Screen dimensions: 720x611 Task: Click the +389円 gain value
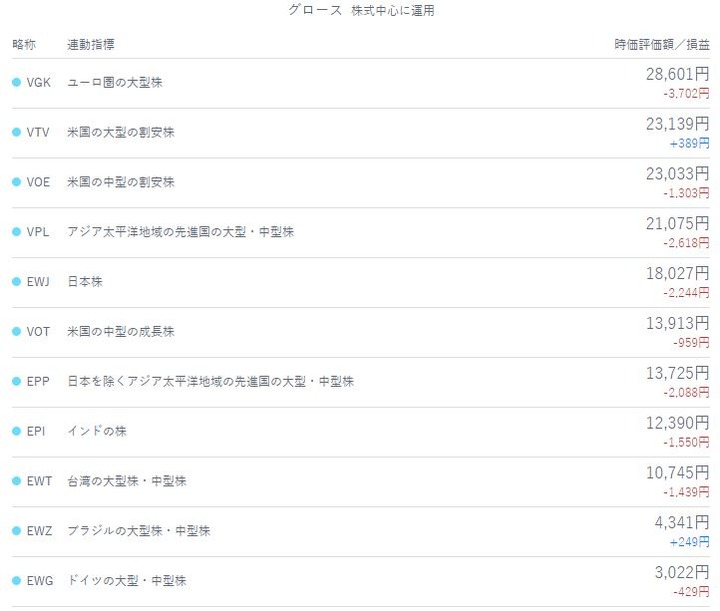(x=689, y=143)
